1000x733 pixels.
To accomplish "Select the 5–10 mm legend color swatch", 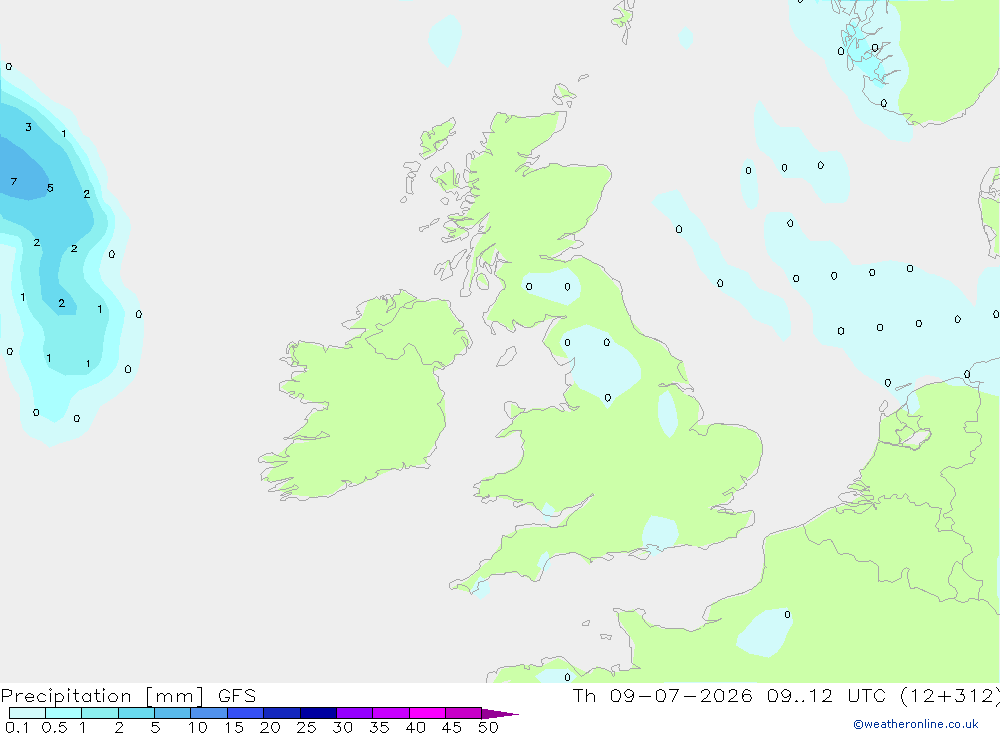I will (x=172, y=713).
